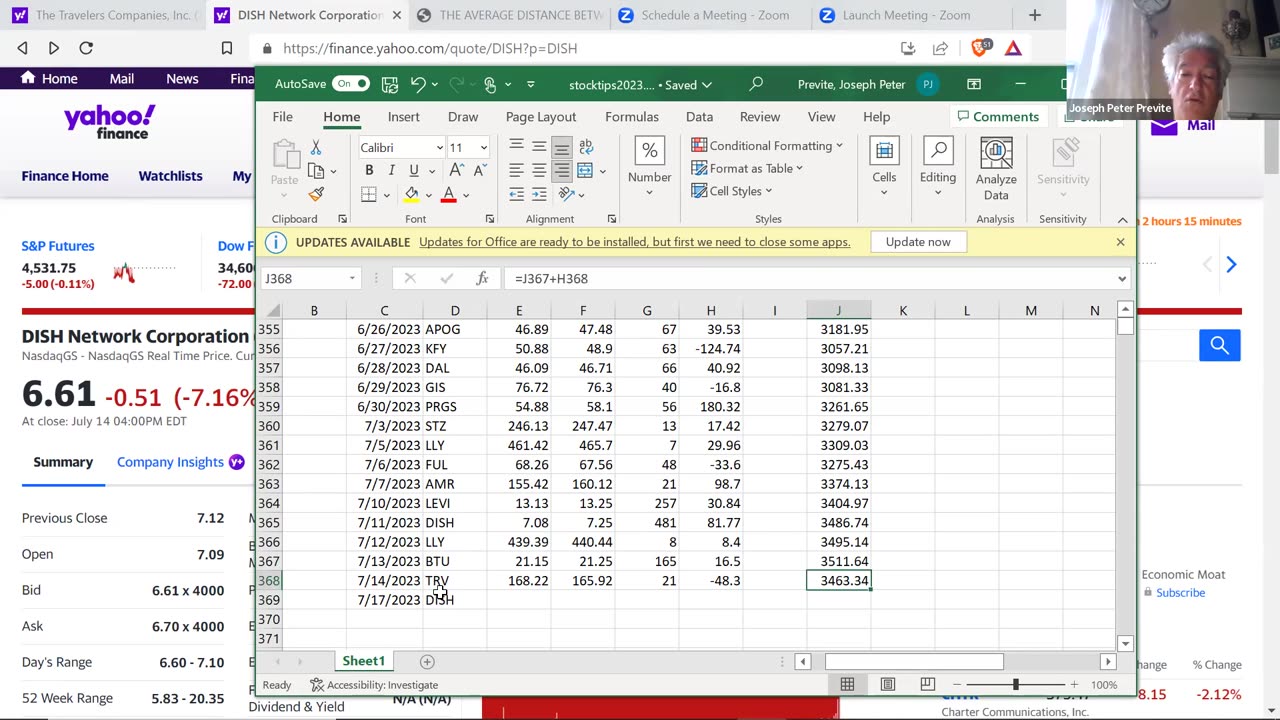This screenshot has height=720, width=1280.
Task: Click Accessibility: Investigate in status bar
Action: coord(374,685)
